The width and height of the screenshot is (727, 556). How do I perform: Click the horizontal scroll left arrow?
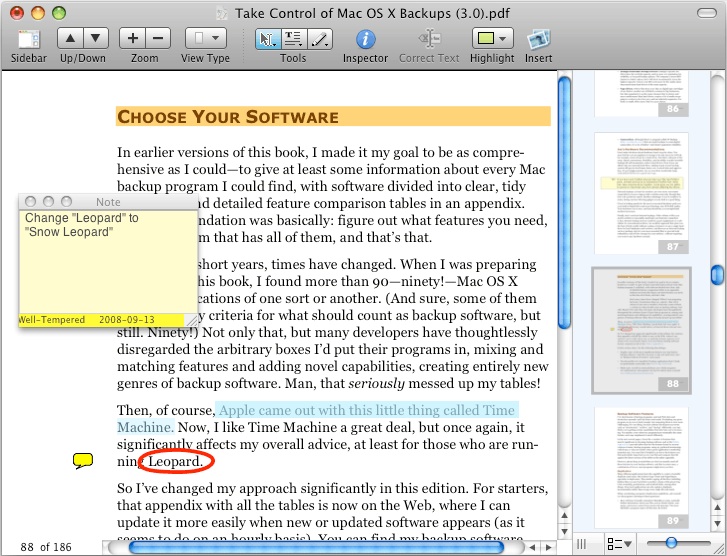[x=532, y=547]
